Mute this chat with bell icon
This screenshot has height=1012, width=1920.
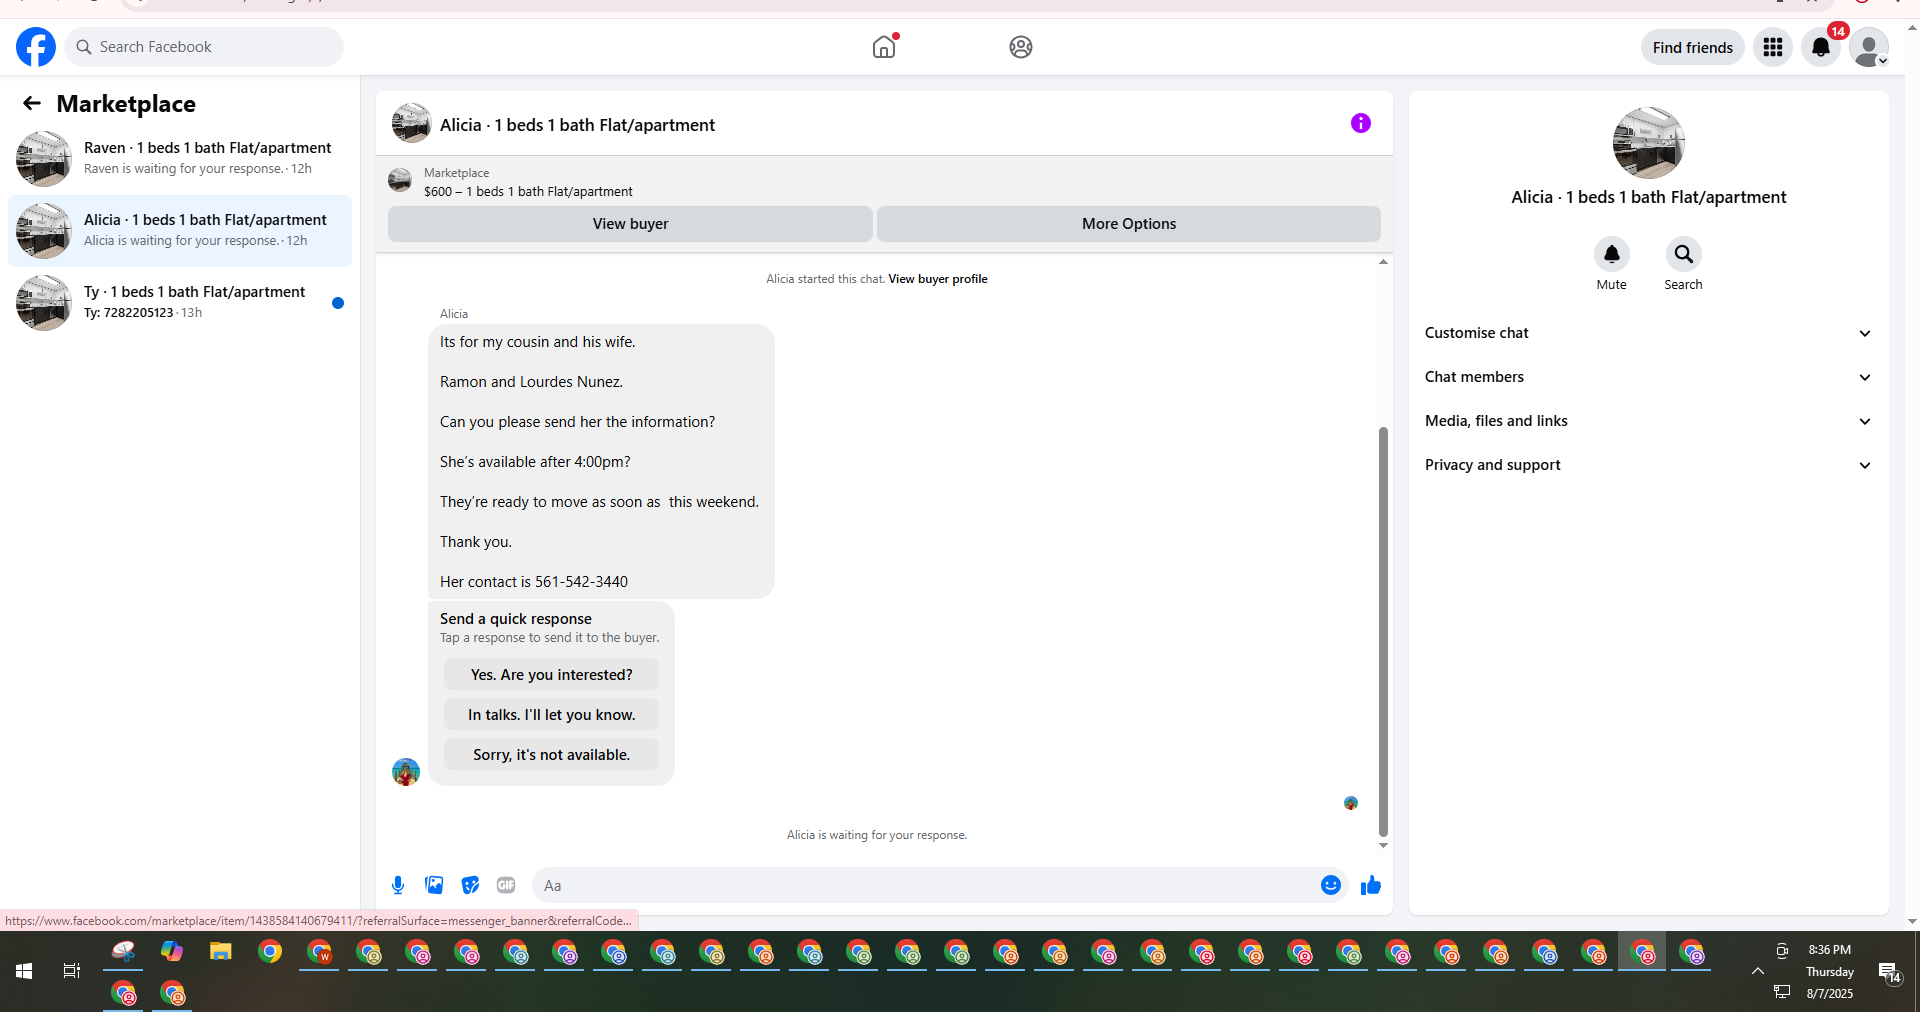[1611, 254]
